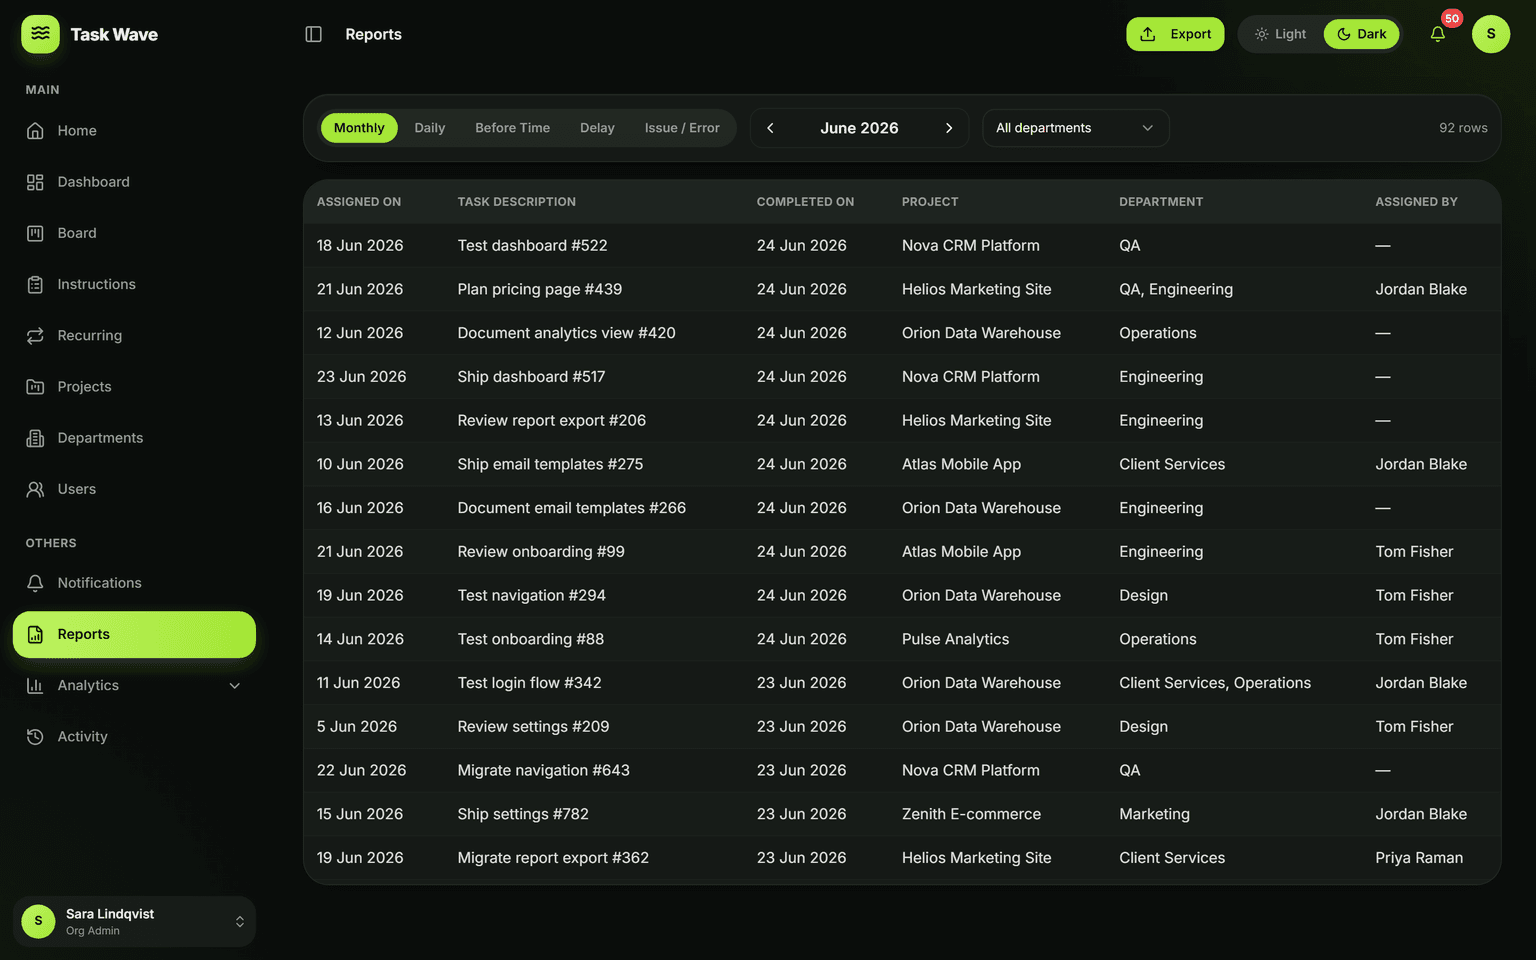This screenshot has height=960, width=1536.
Task: Select task 'Review onboarding #99'
Action: [541, 552]
